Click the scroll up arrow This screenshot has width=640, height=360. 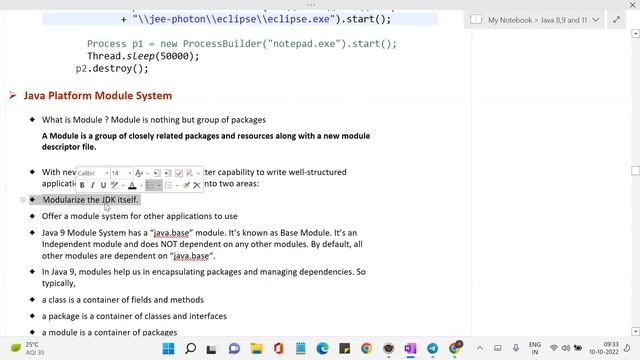636,33
